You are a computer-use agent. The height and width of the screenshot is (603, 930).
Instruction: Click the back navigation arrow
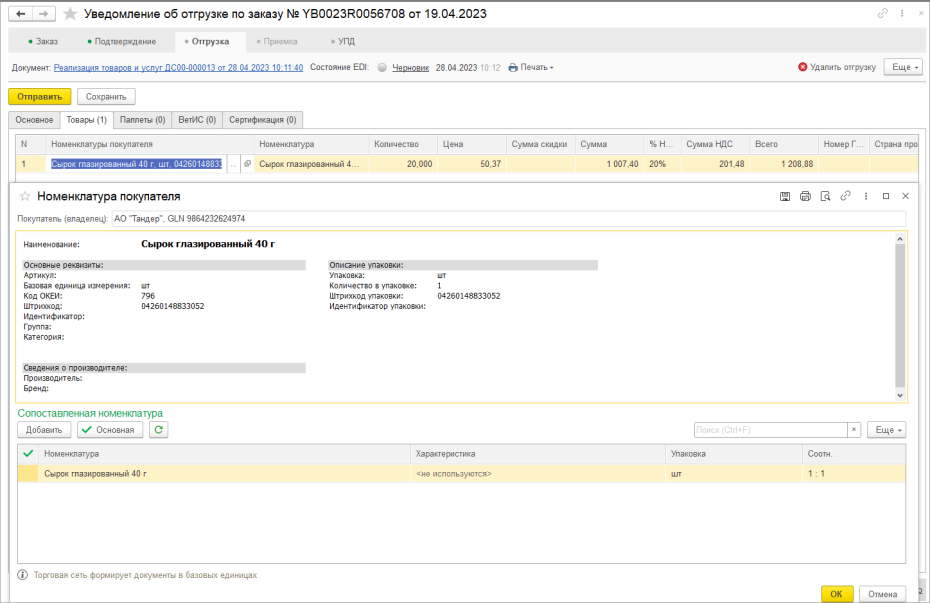[x=21, y=14]
